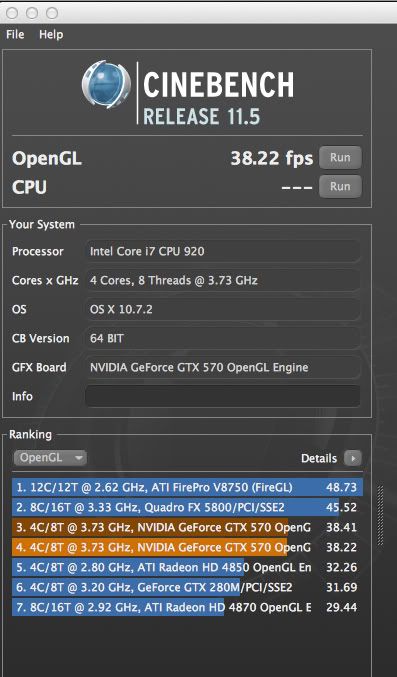Click into the Info text field
Screen dimensions: 397x677
click(x=222, y=396)
